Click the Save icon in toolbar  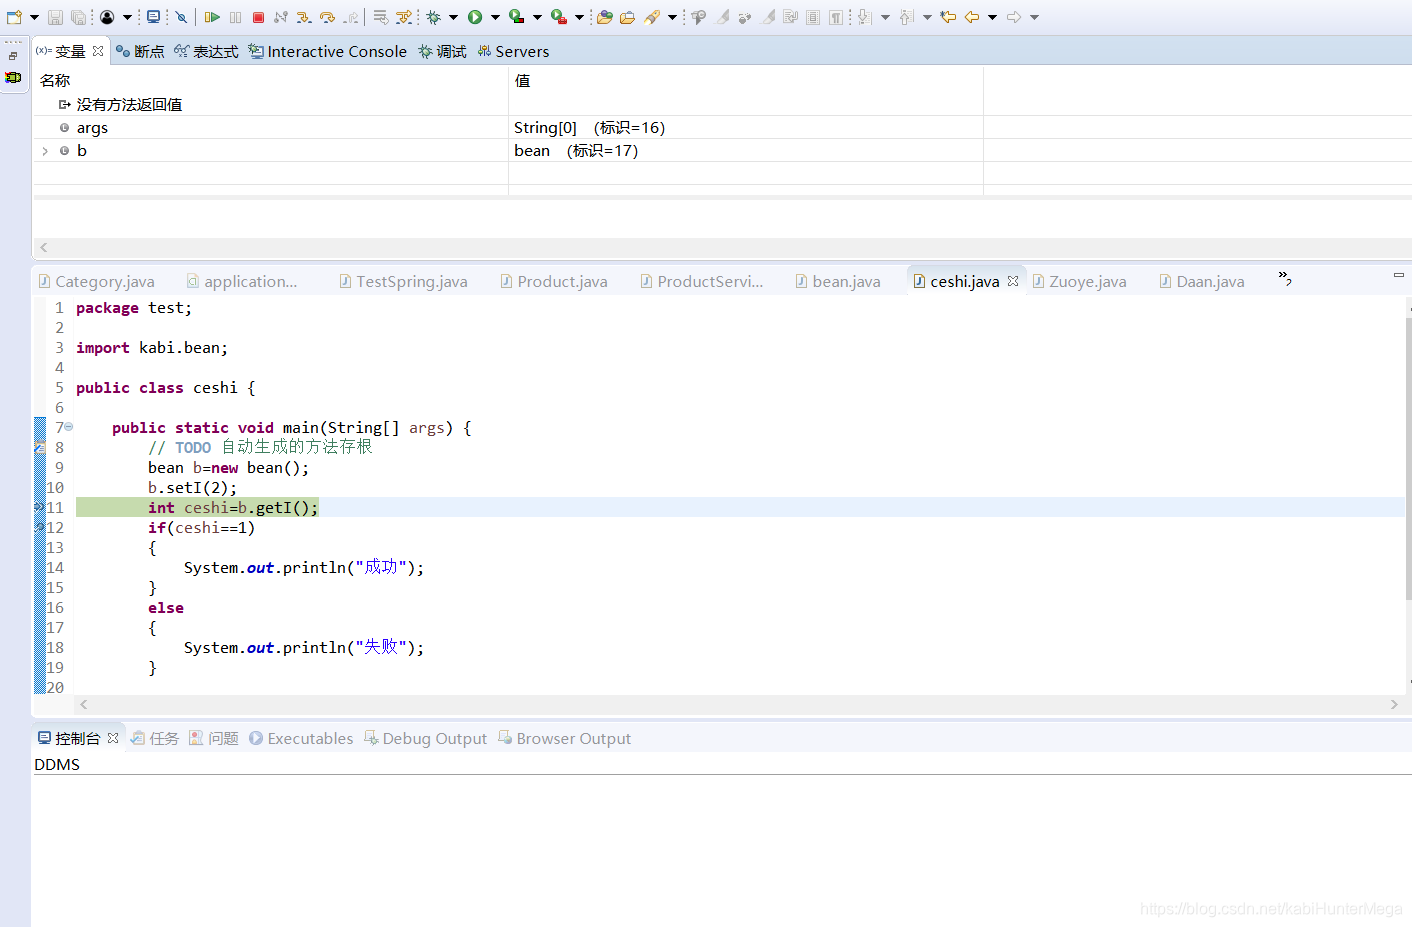[x=55, y=17]
